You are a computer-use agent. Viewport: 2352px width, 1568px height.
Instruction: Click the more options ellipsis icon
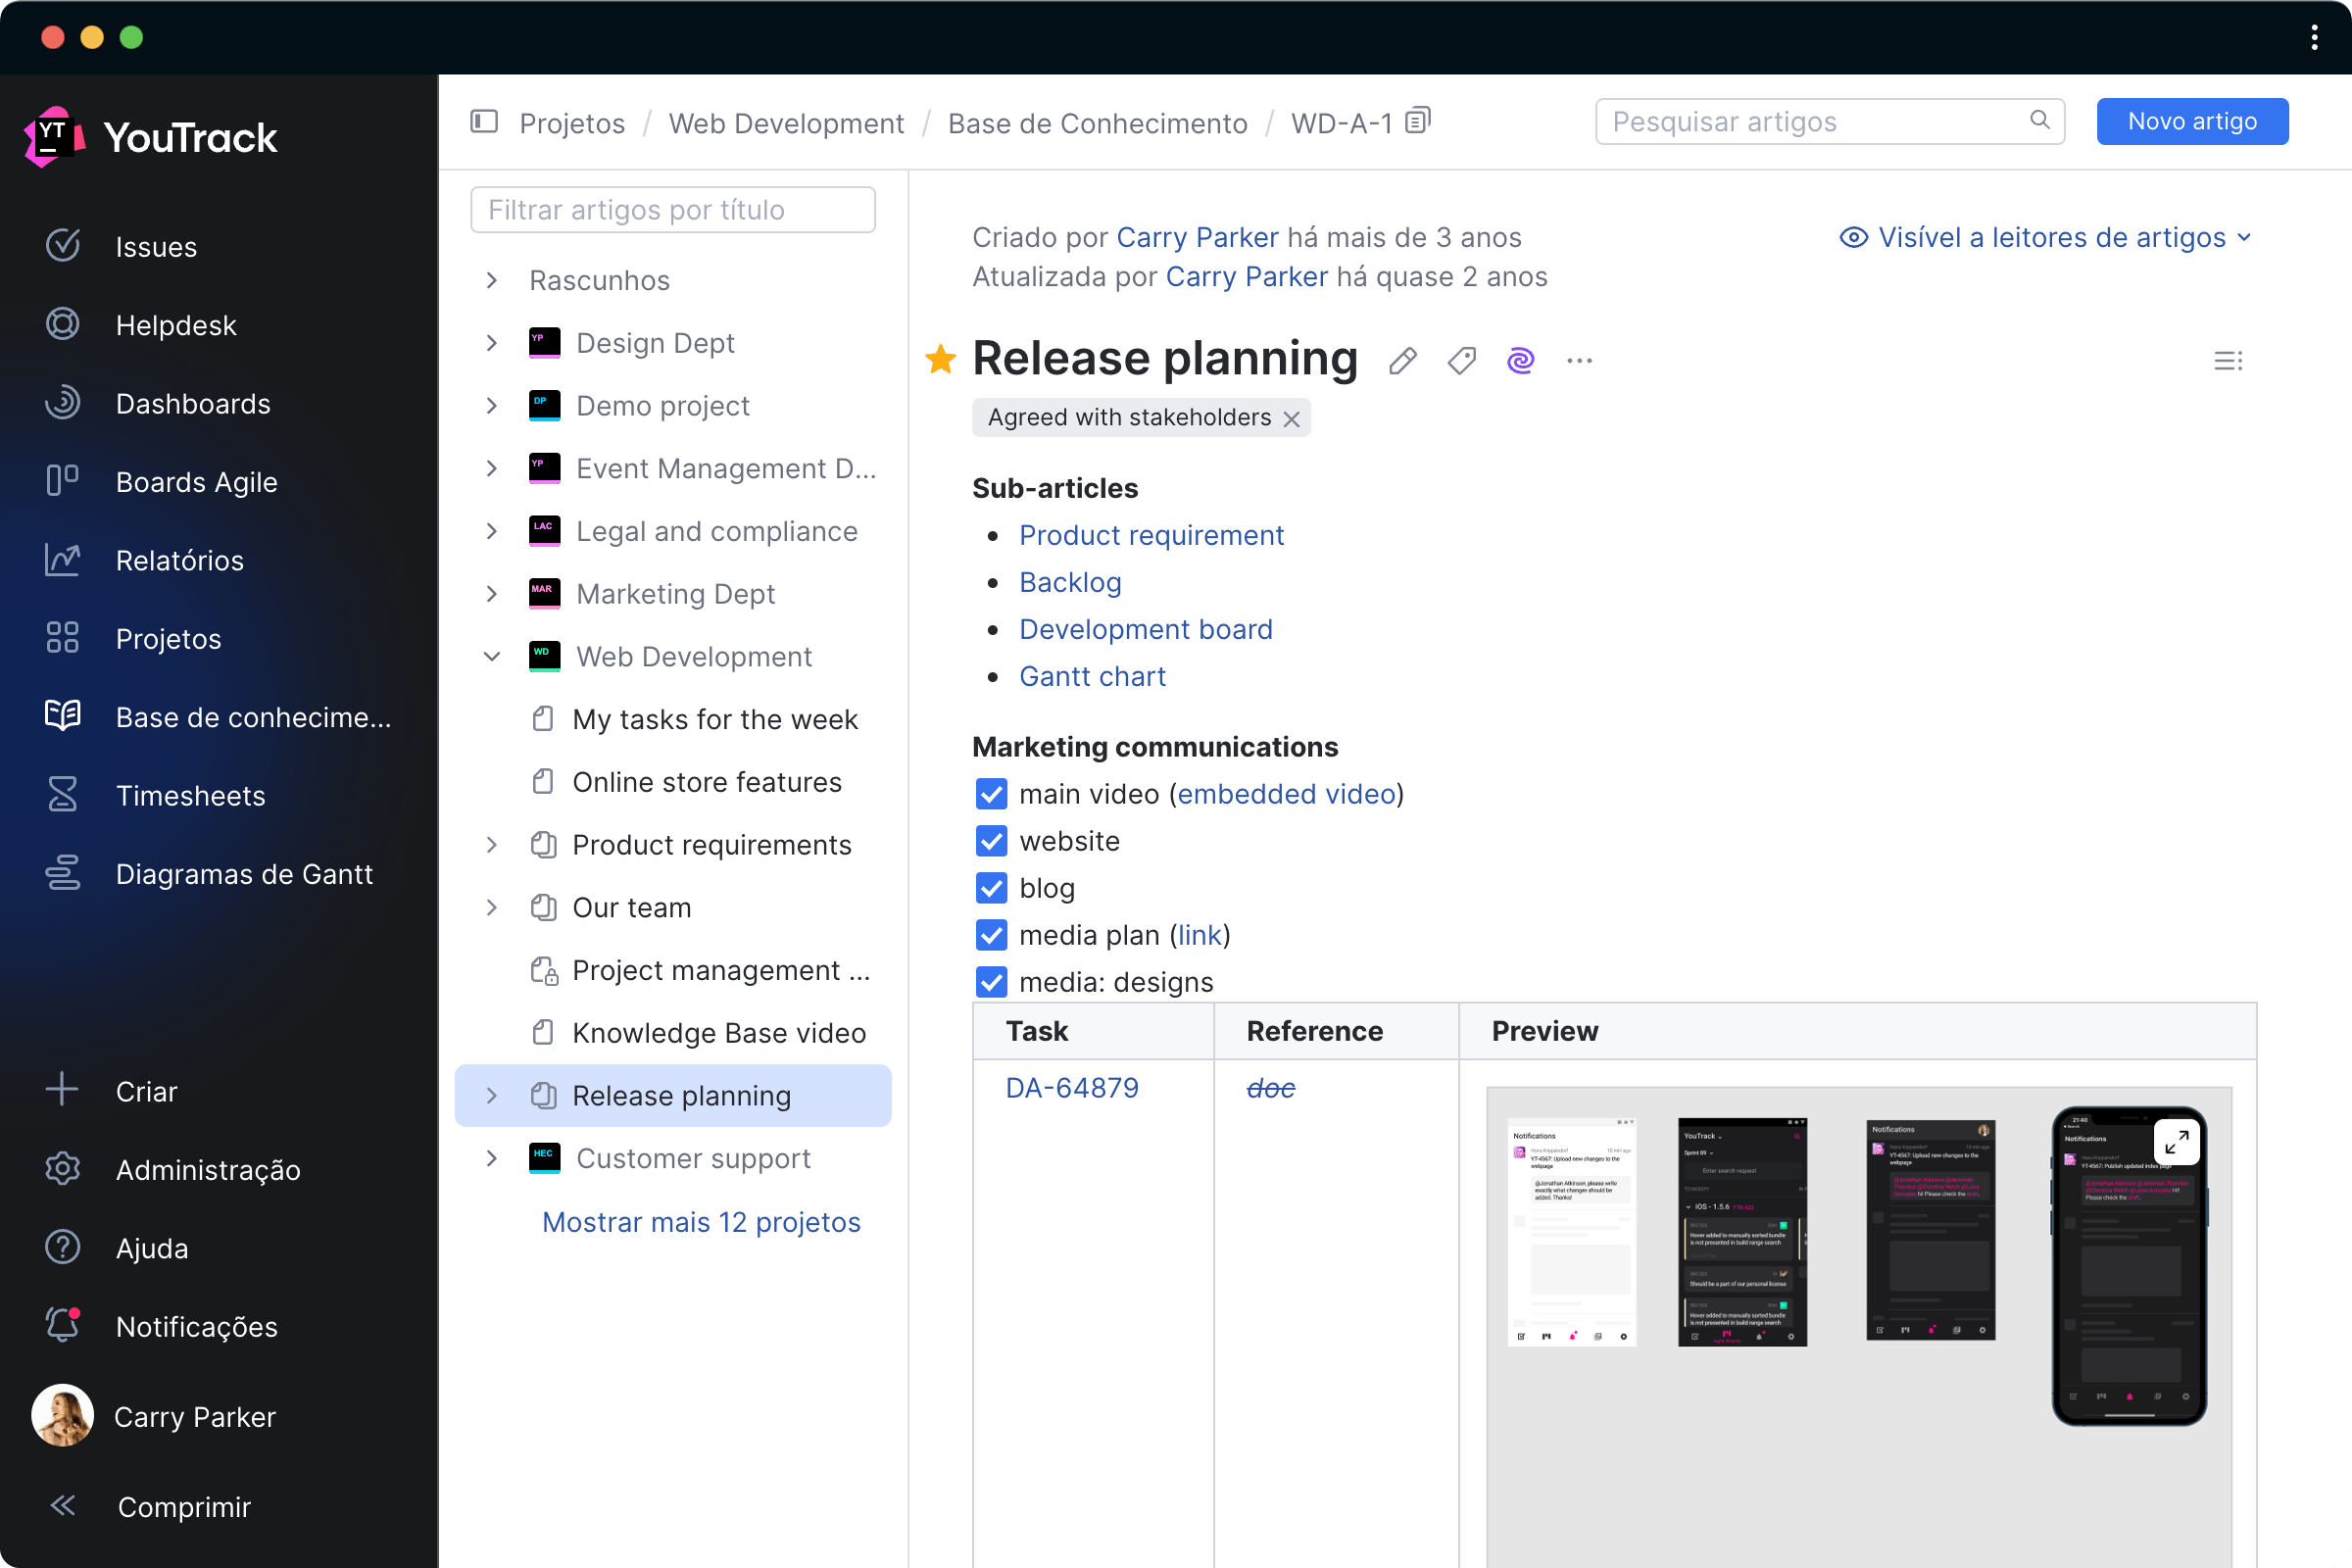1579,361
